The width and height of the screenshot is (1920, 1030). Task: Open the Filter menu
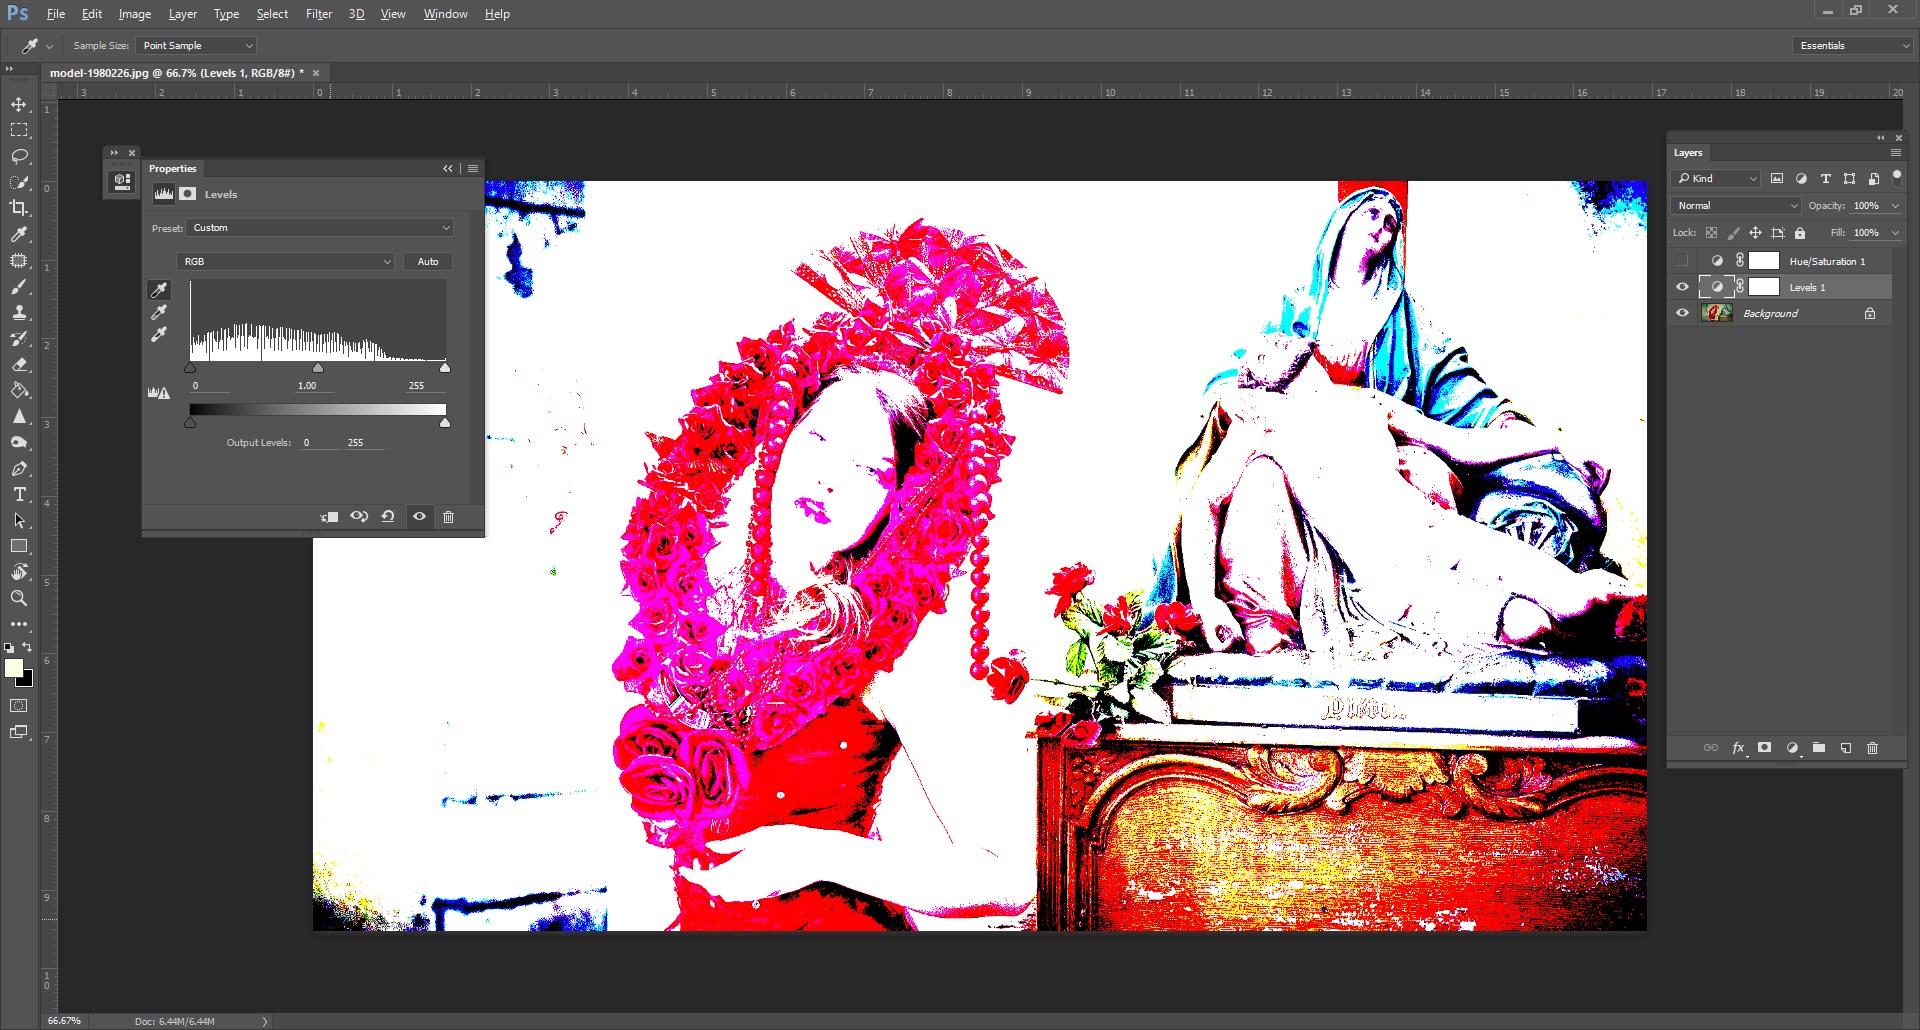tap(318, 14)
